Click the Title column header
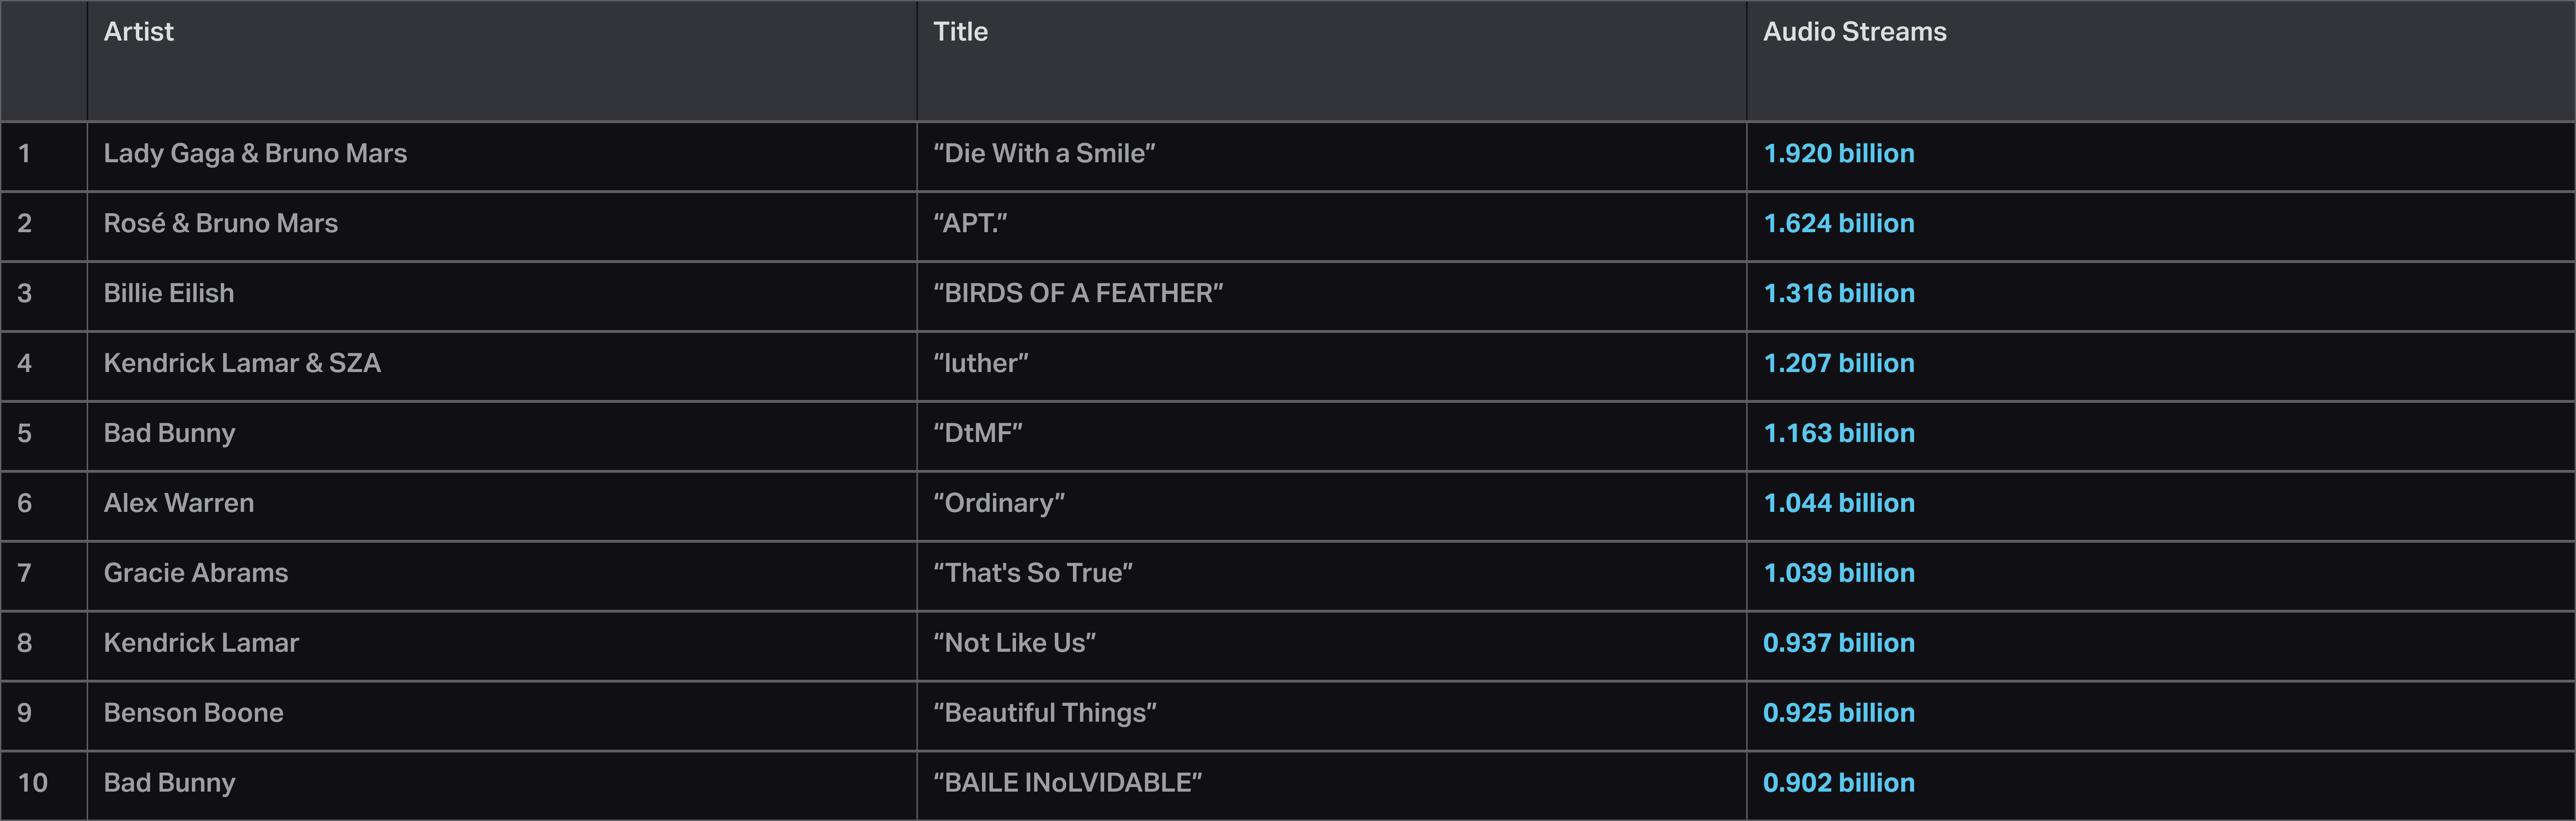This screenshot has width=2576, height=821. pos(960,32)
